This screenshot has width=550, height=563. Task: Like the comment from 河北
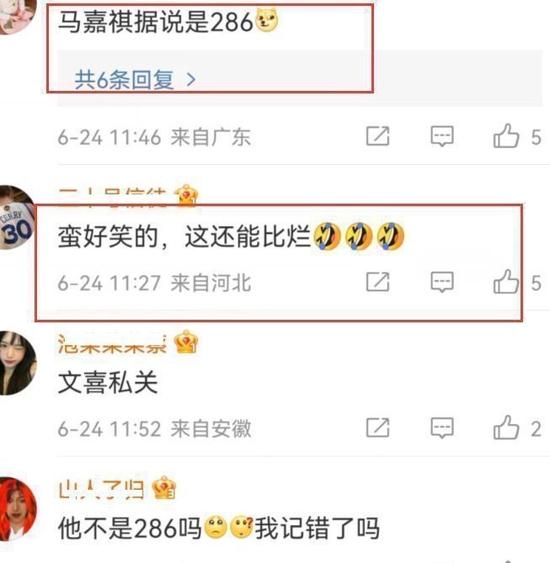506,282
